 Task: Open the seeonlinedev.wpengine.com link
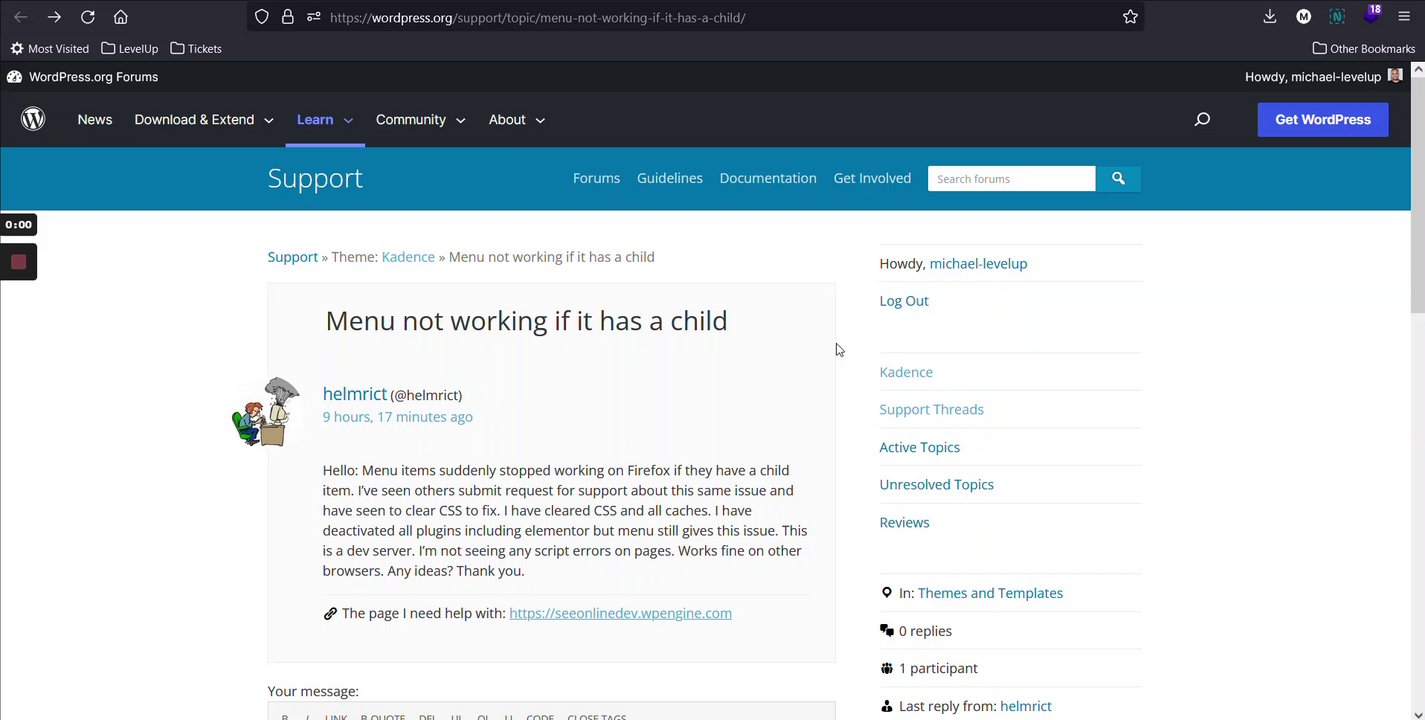tap(620, 613)
